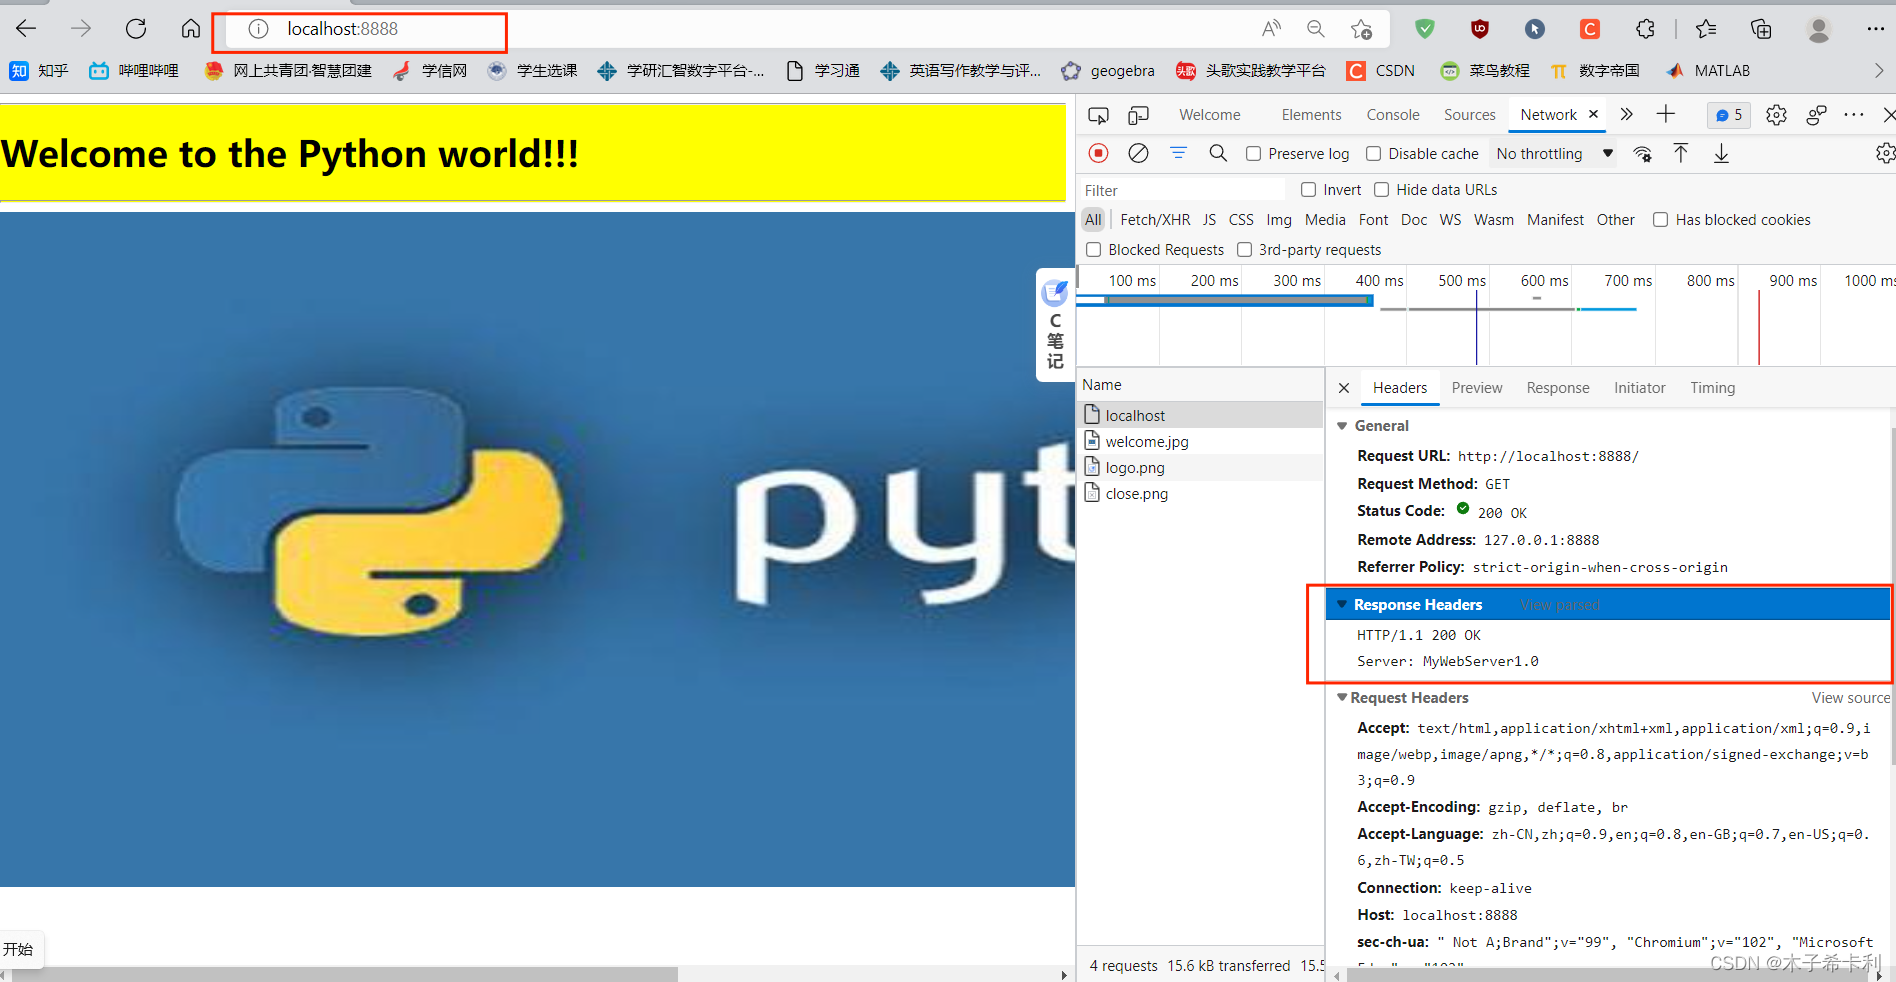
Task: Click View source for Request Headers
Action: point(1851,698)
